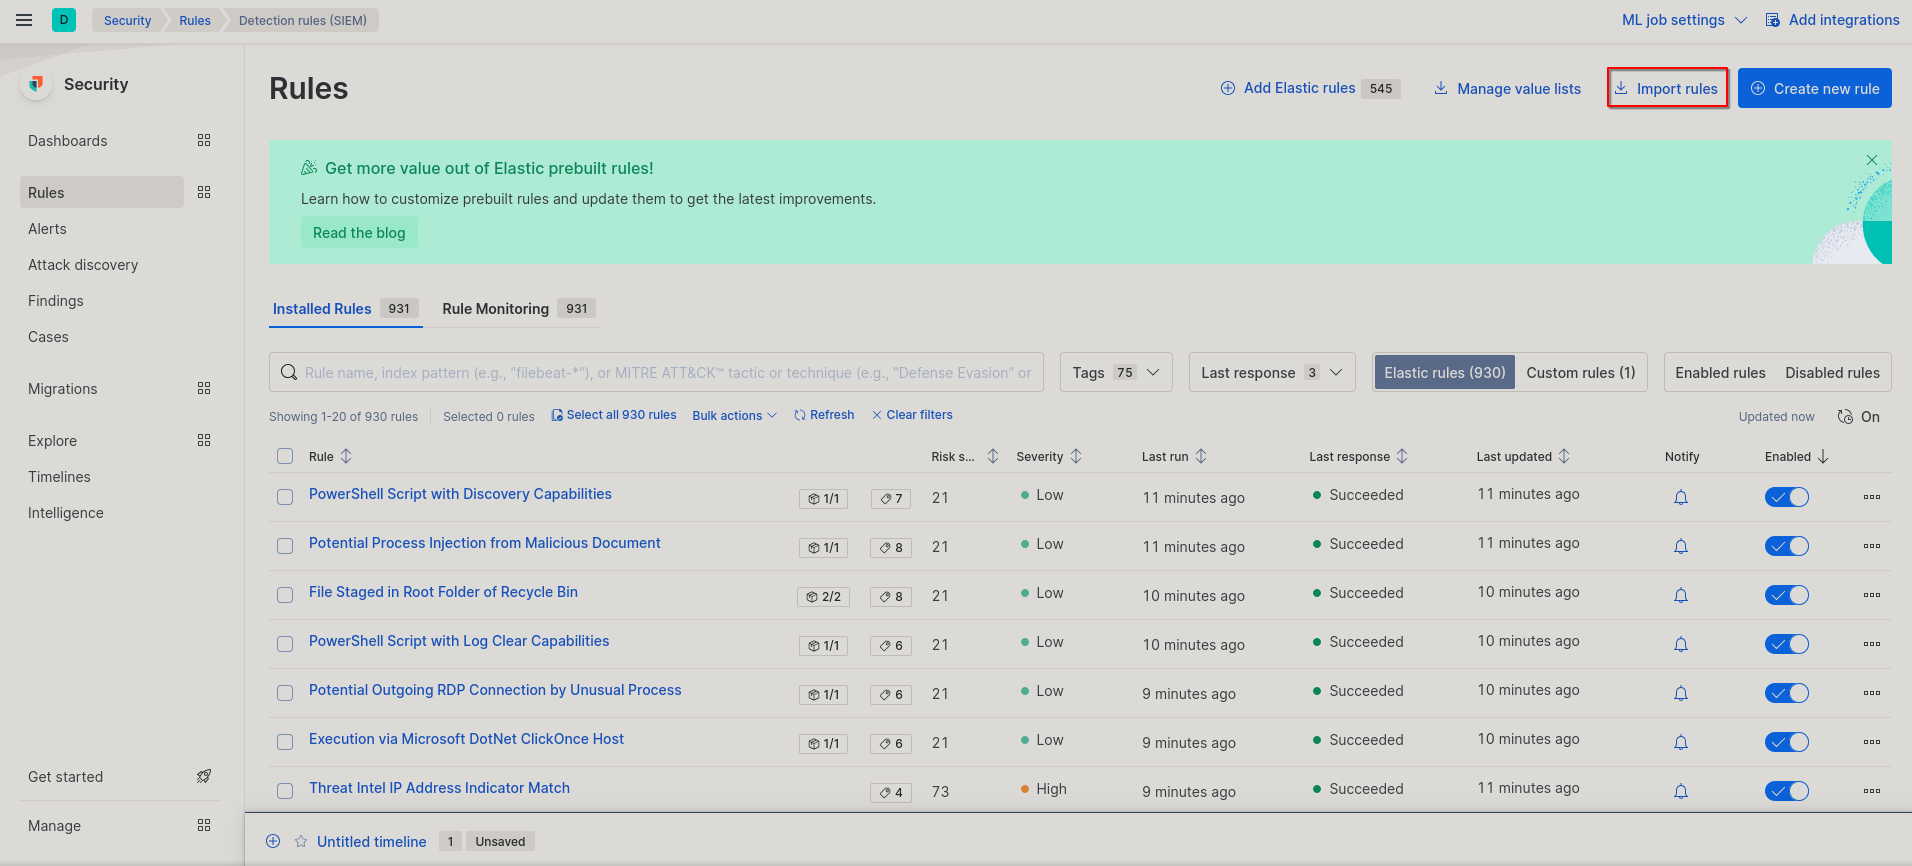Open Alerts in the sidebar
Image resolution: width=1912 pixels, height=866 pixels.
(47, 229)
